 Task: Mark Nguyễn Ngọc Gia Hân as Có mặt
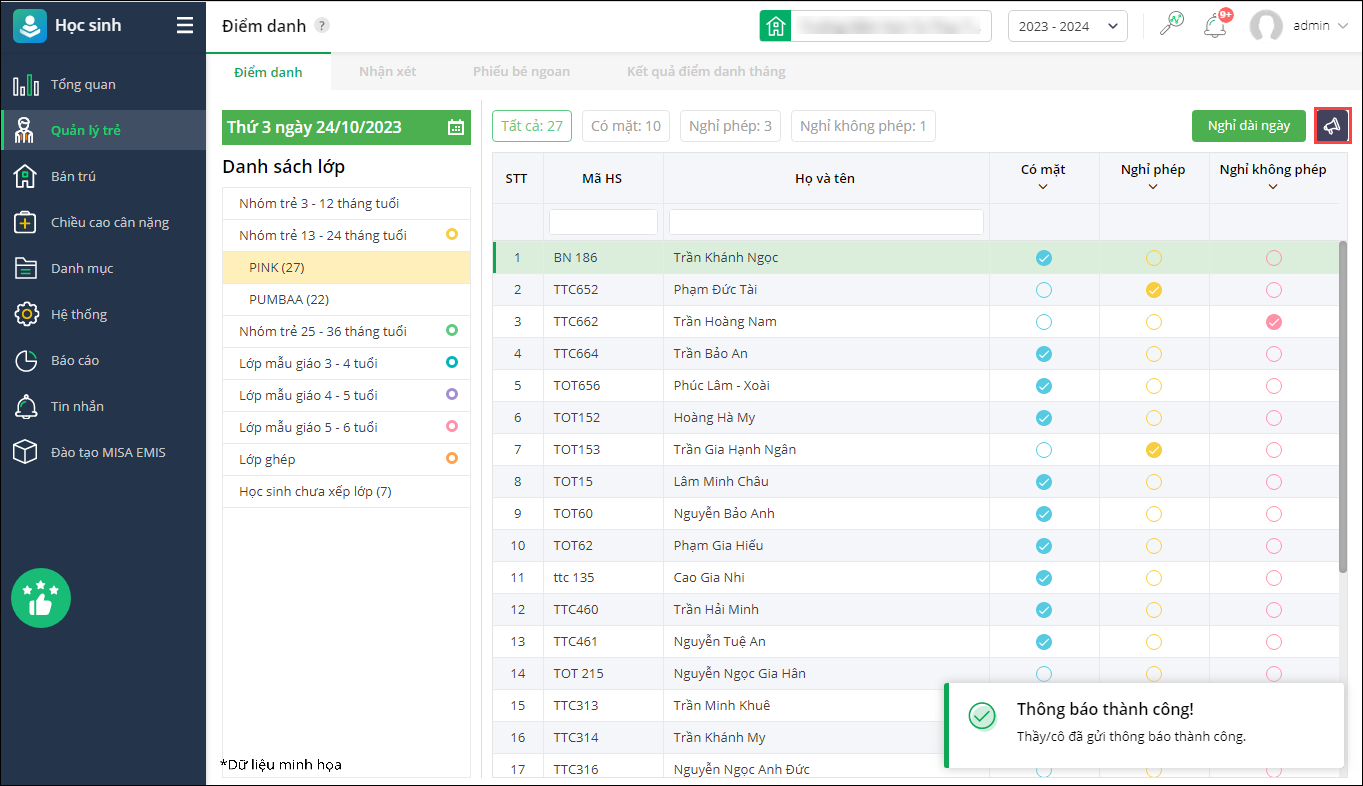(1044, 674)
